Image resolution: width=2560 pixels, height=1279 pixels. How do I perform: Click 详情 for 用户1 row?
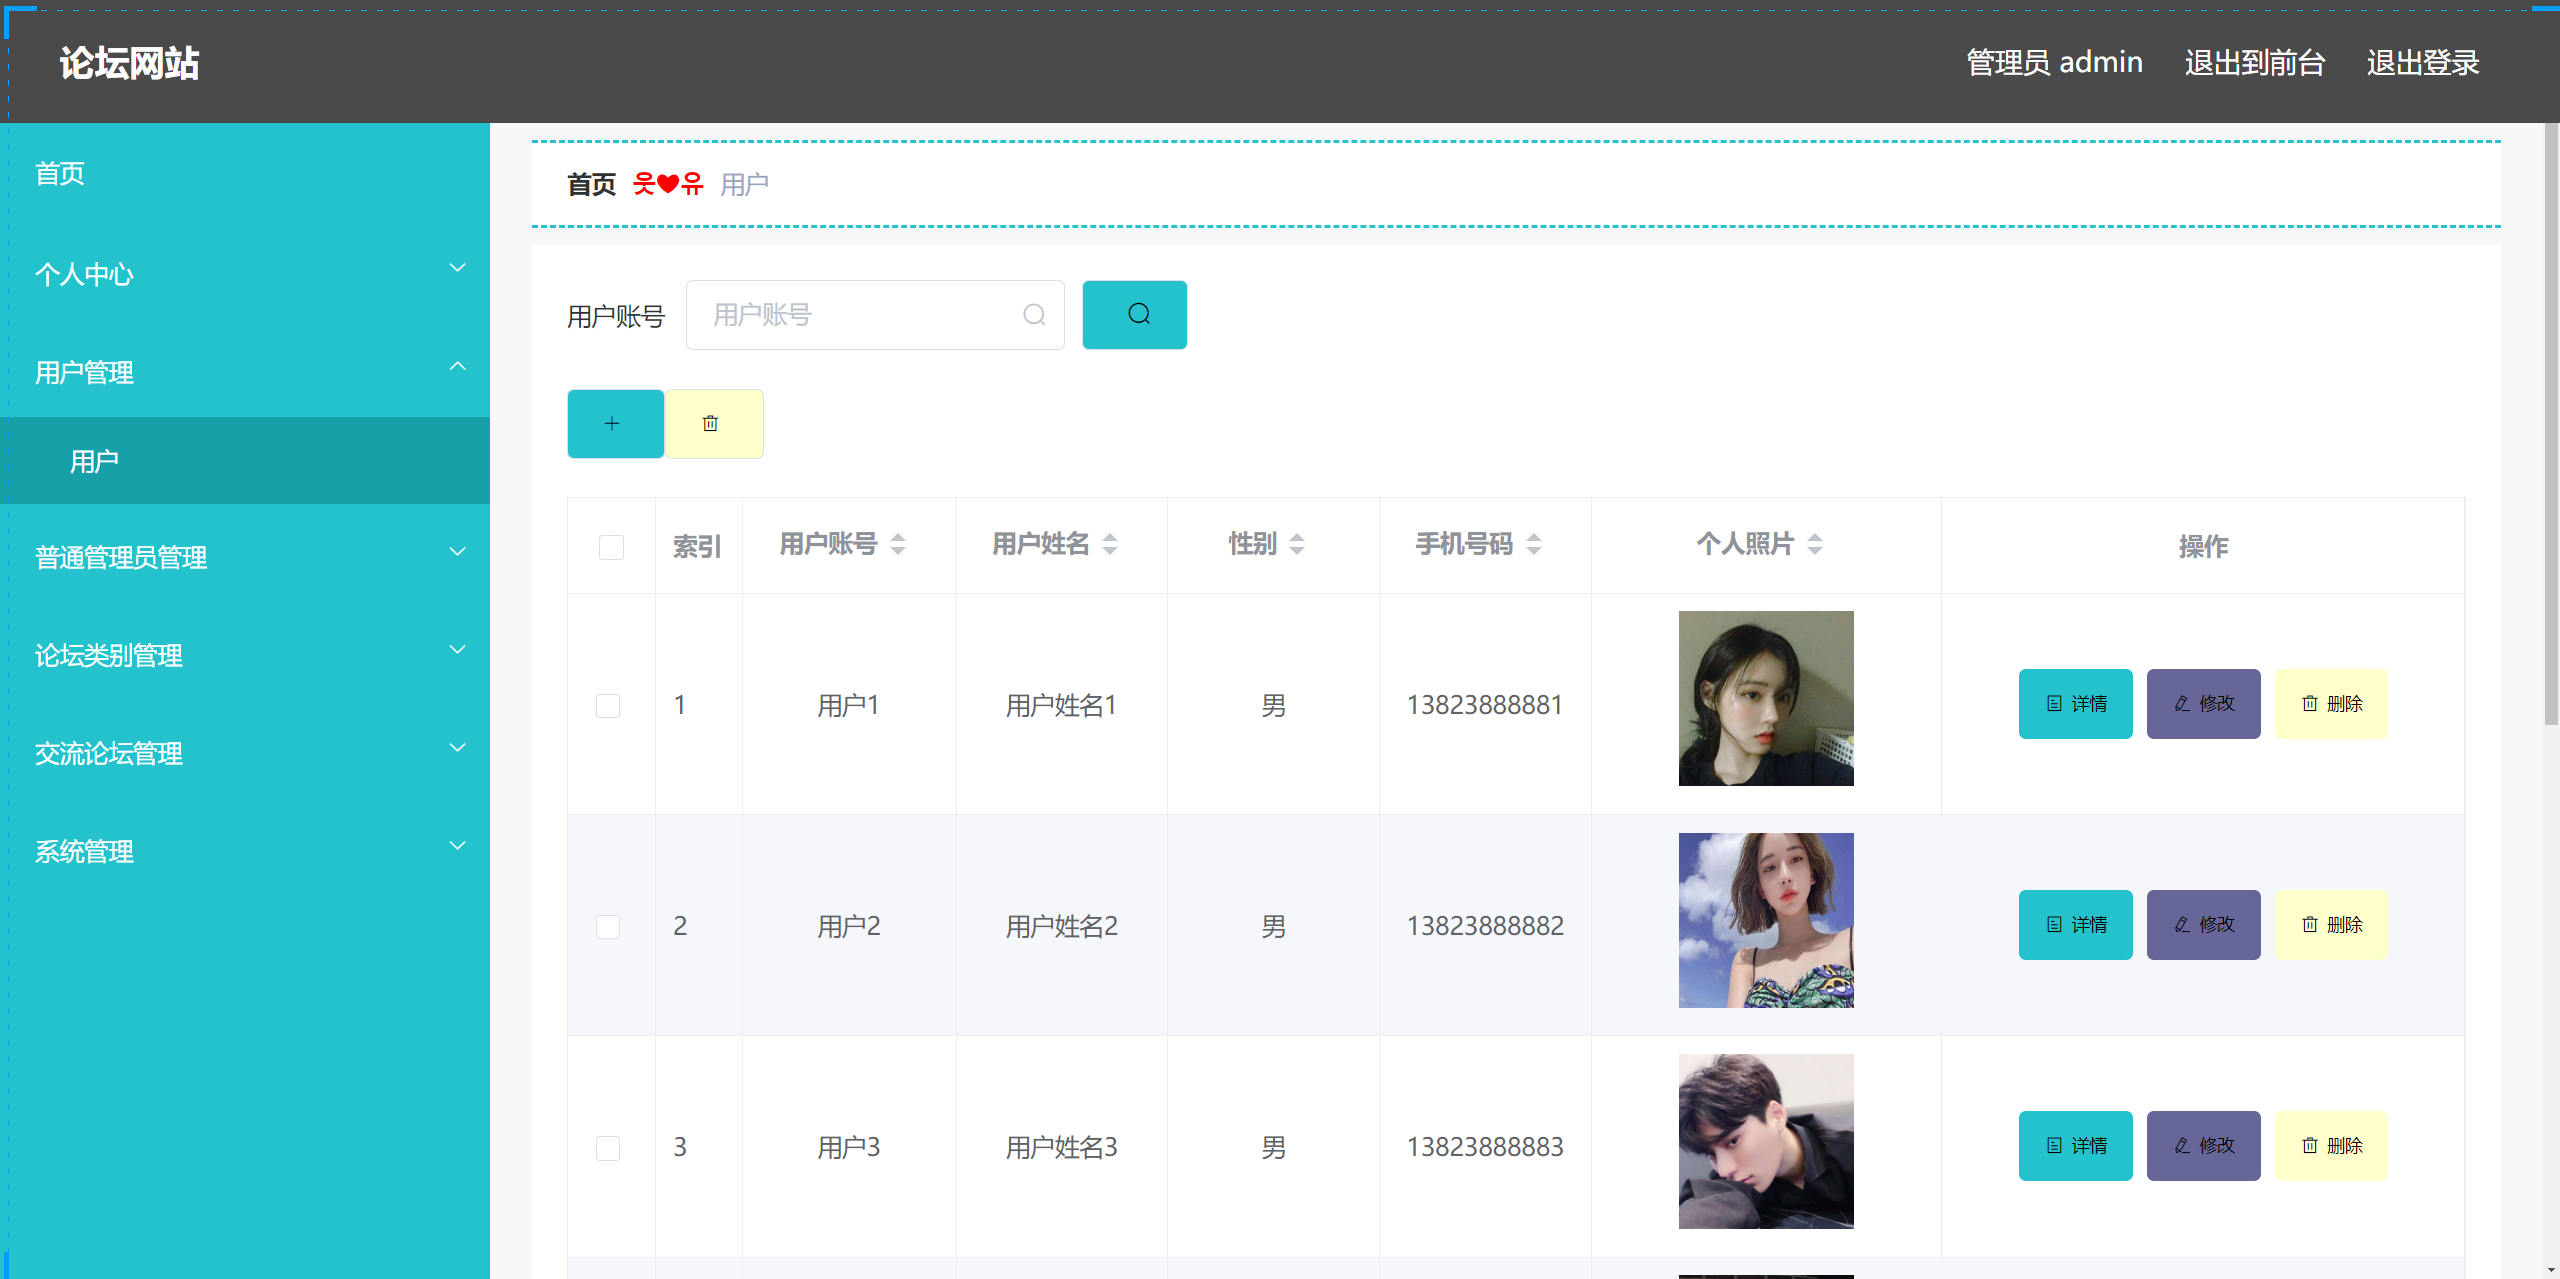[2075, 704]
